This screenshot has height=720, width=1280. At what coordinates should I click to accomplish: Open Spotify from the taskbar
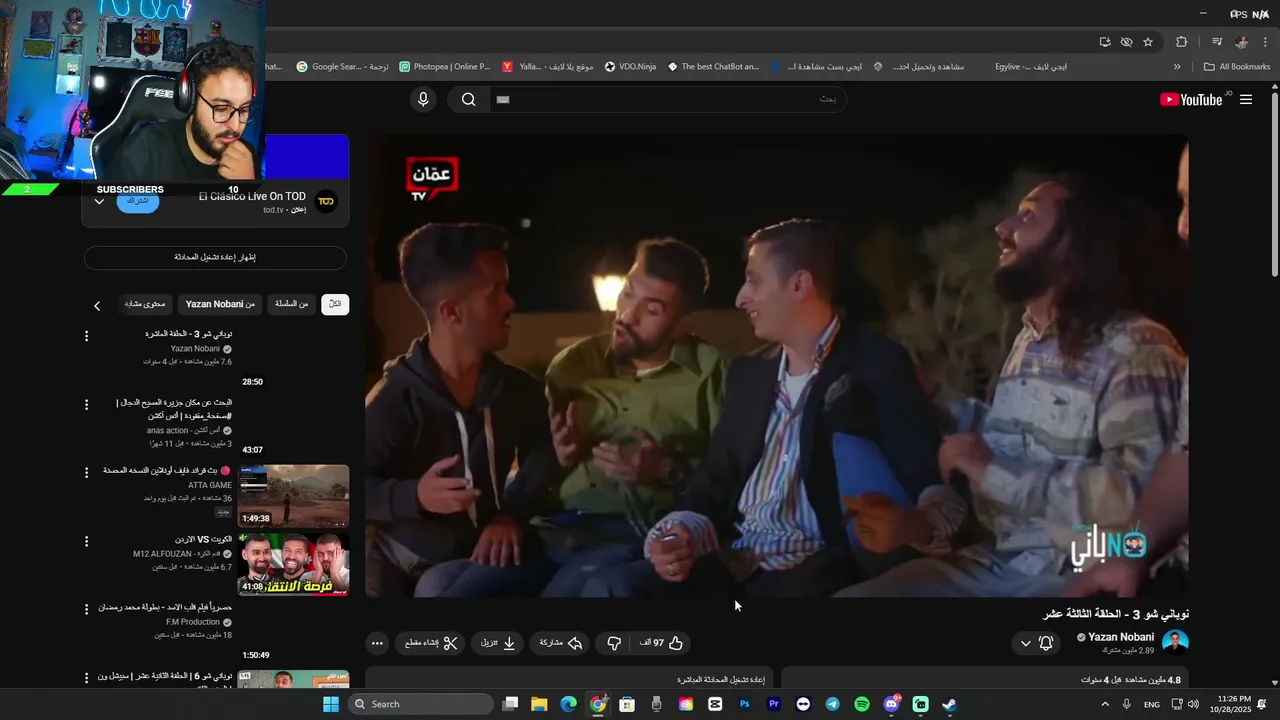(862, 704)
